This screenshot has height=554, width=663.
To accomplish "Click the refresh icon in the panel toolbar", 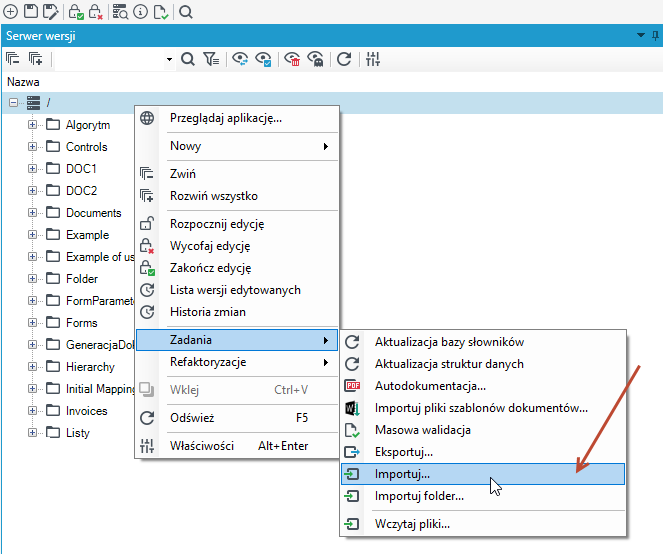I will pyautogui.click(x=344, y=59).
